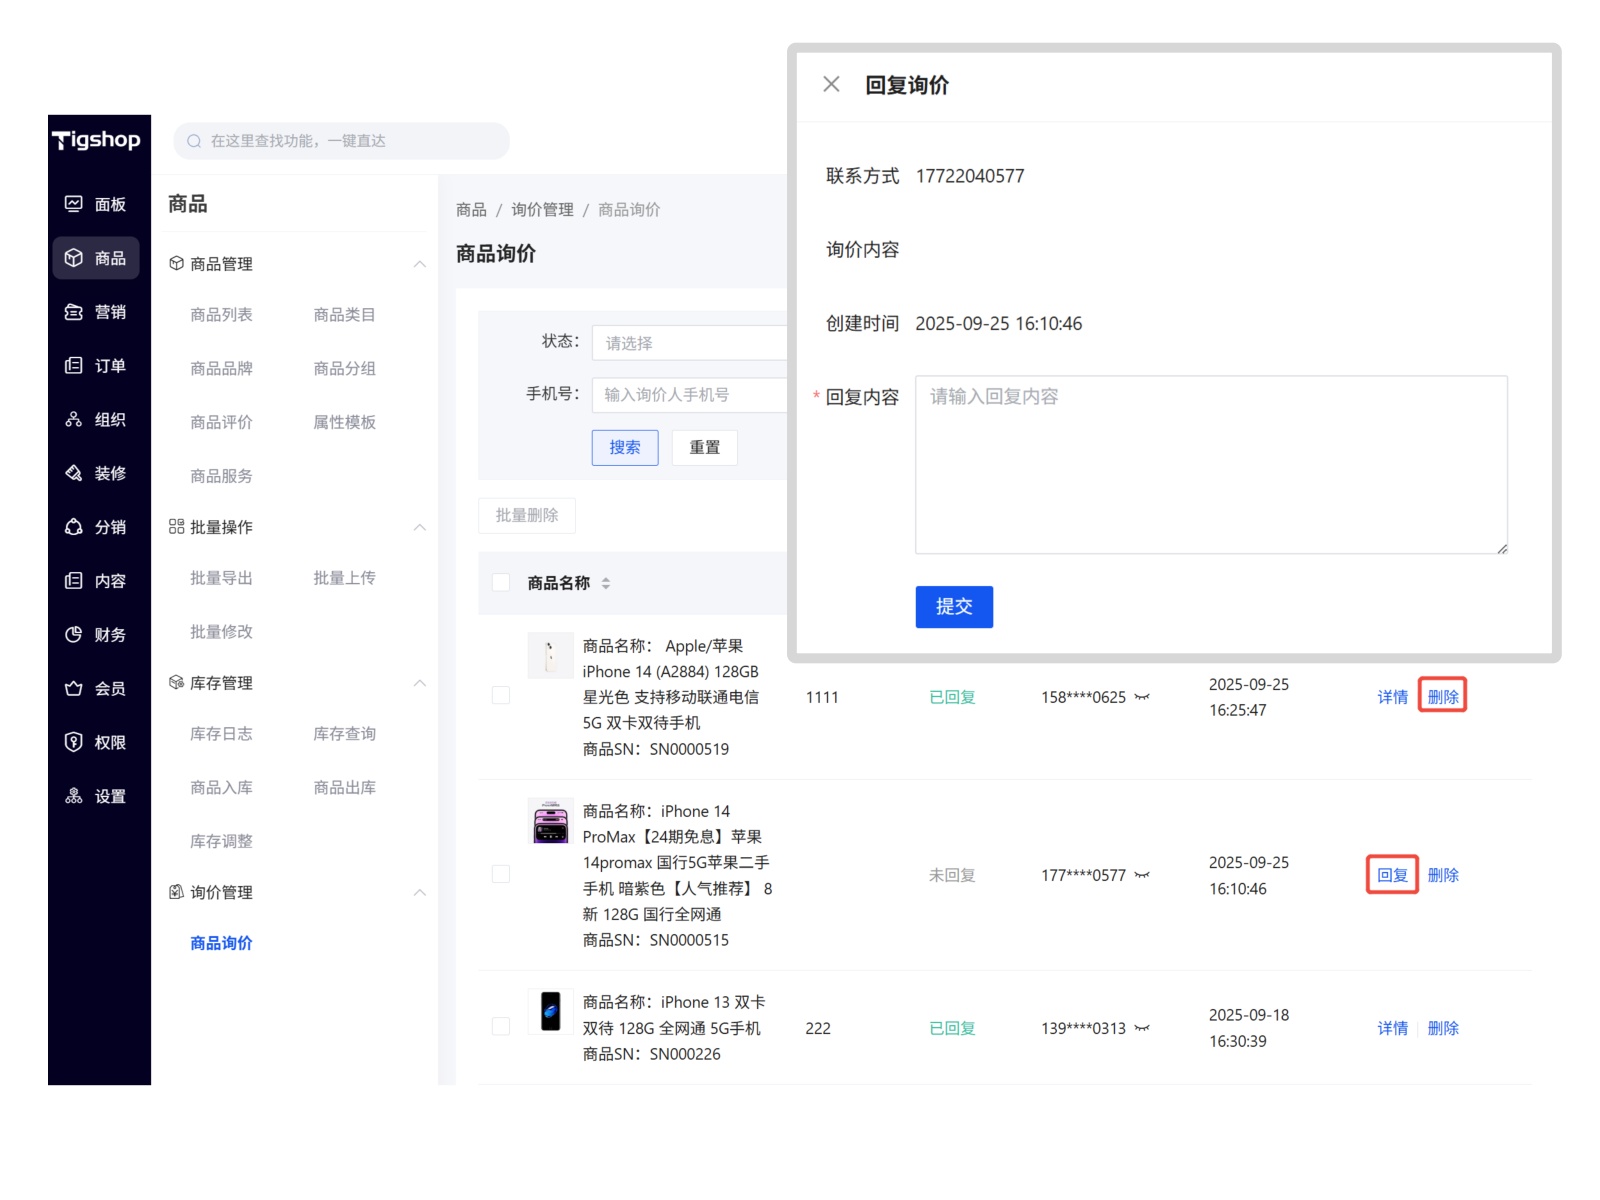Reveal masked phone number for 158****0625

(x=1142, y=697)
